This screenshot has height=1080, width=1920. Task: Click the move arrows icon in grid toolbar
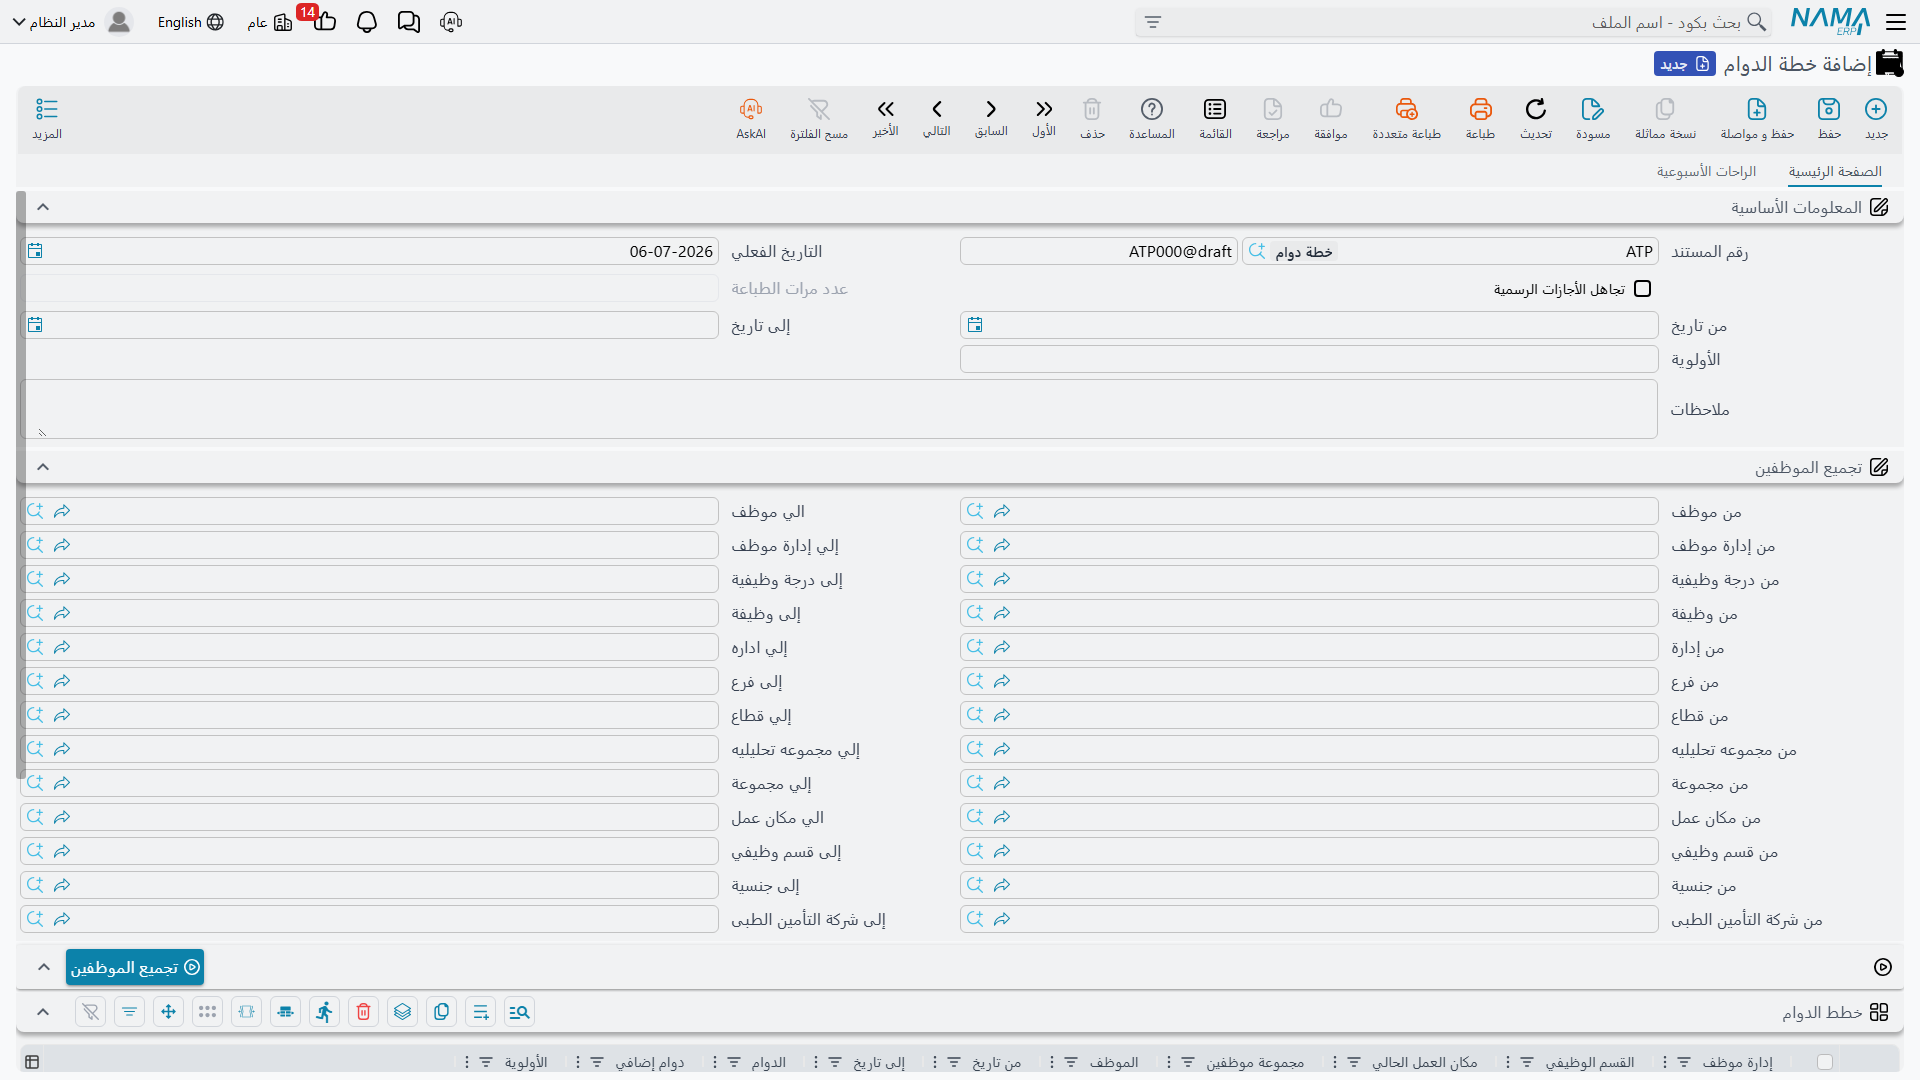[x=168, y=1012]
